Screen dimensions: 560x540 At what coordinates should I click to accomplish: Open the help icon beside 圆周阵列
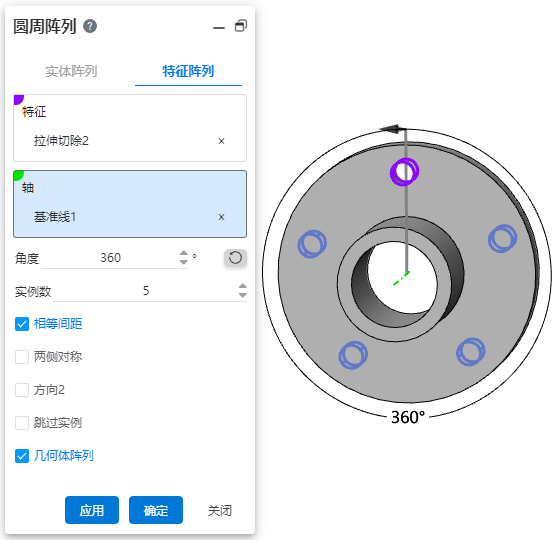pos(90,26)
